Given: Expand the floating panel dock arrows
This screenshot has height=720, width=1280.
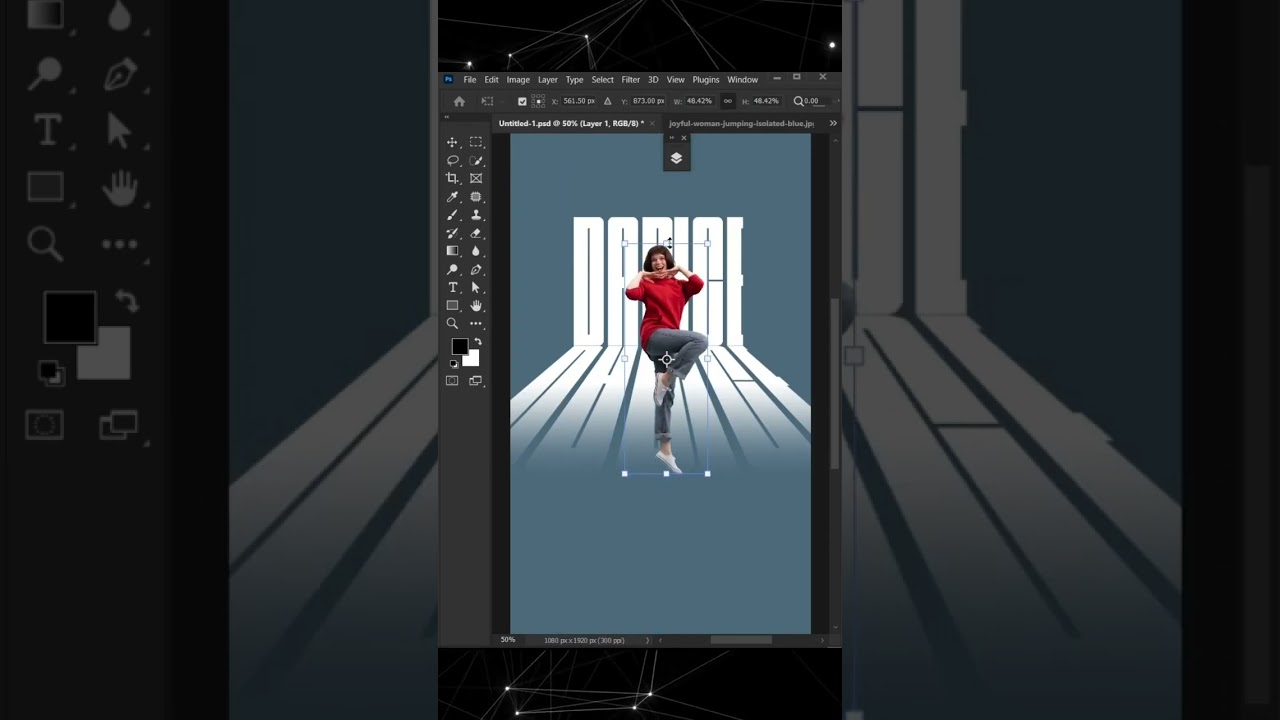Looking at the screenshot, I should click(x=671, y=137).
